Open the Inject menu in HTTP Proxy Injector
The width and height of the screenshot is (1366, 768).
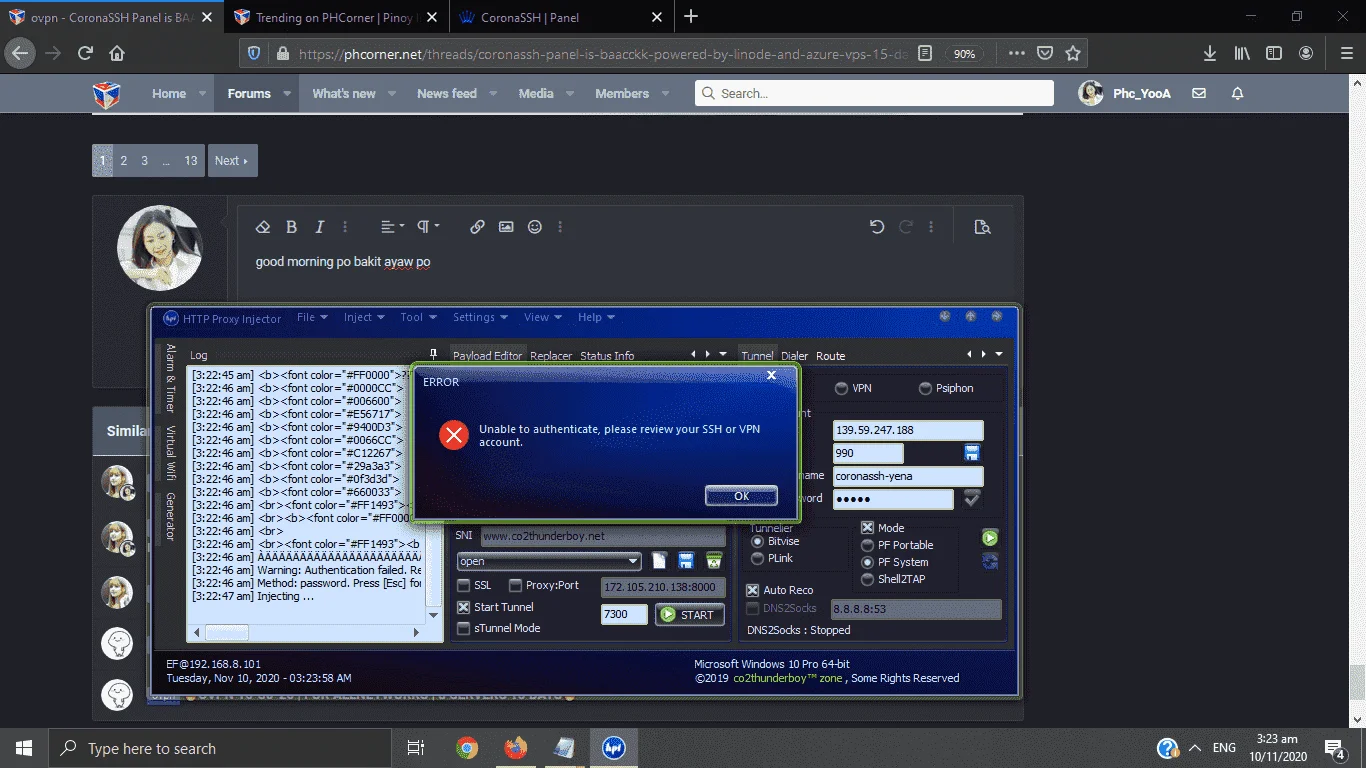click(x=364, y=317)
